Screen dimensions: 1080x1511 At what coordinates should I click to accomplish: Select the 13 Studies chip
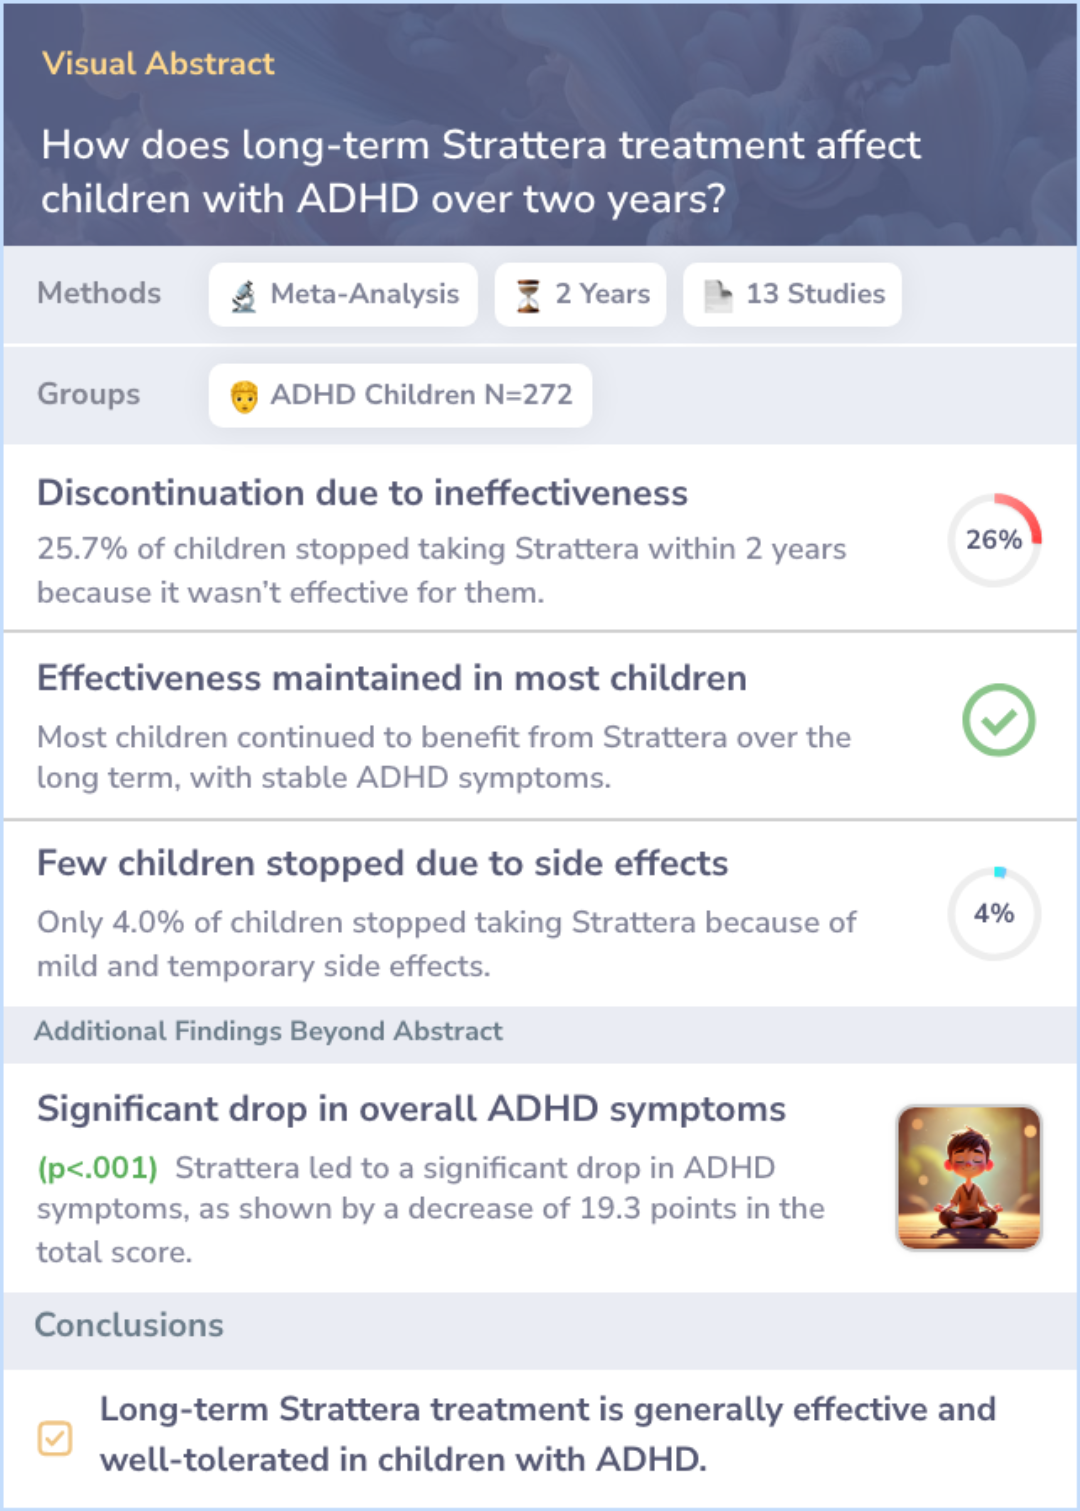click(792, 295)
